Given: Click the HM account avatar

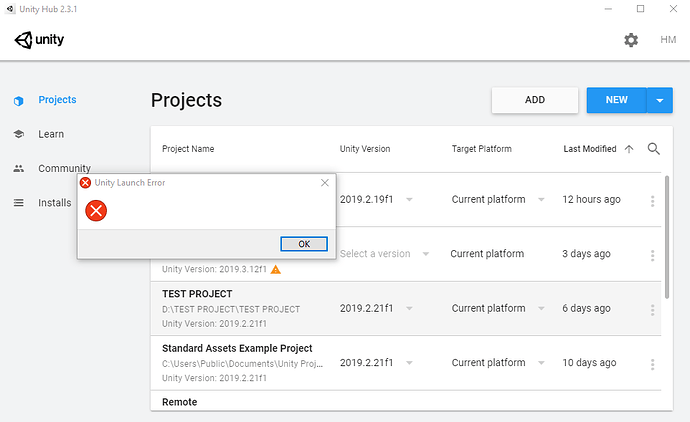Looking at the screenshot, I should click(x=668, y=40).
